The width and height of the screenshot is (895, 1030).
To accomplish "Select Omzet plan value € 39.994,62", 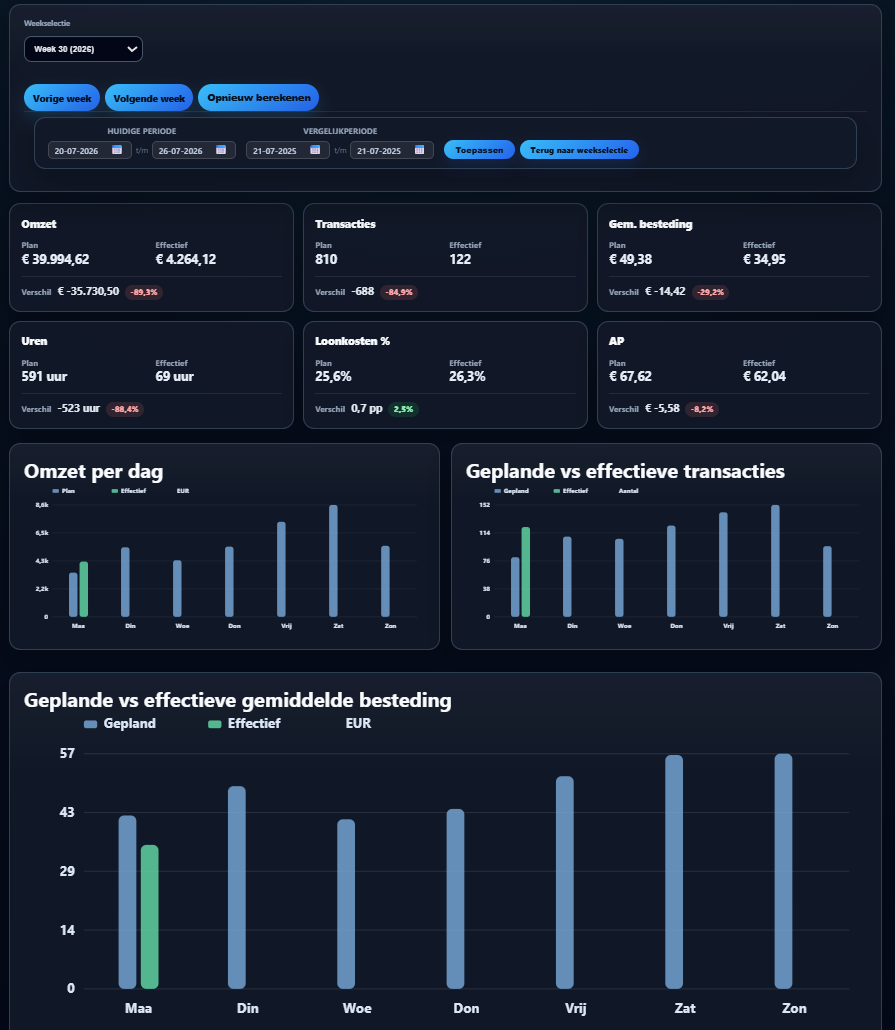I will (x=55, y=259).
